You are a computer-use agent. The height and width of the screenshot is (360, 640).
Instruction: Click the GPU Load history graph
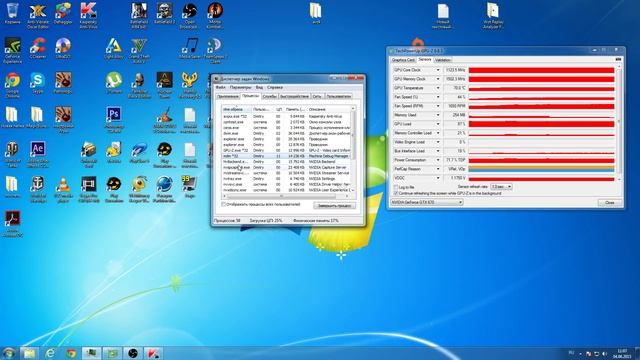tap(541, 124)
